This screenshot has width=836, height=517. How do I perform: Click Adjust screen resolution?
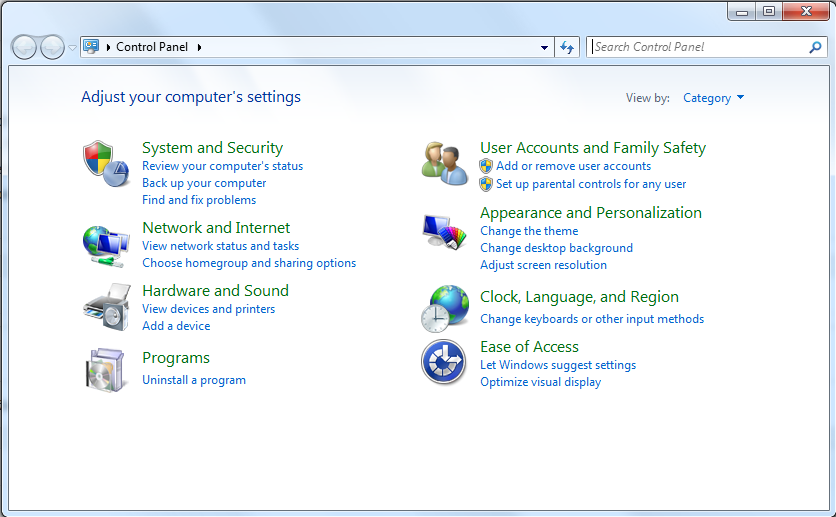[543, 265]
